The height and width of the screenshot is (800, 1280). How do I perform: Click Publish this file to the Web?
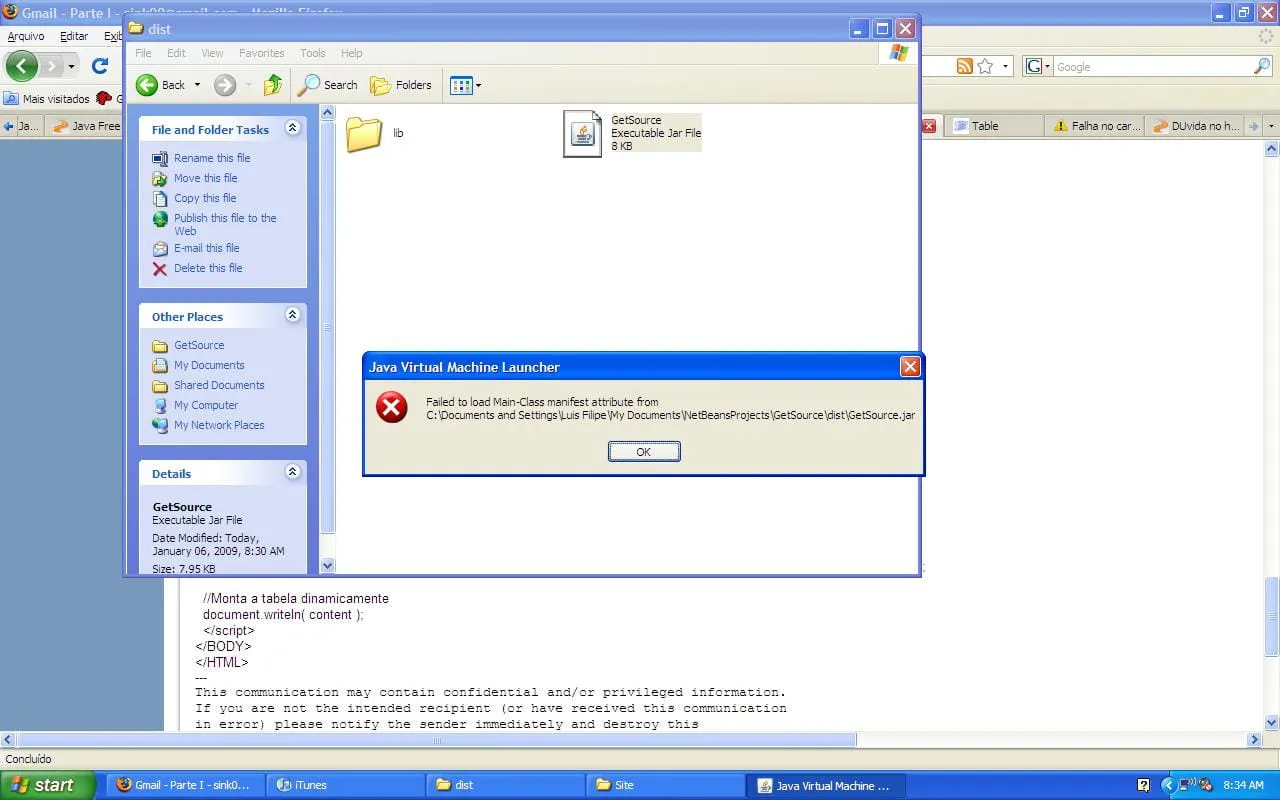point(225,224)
